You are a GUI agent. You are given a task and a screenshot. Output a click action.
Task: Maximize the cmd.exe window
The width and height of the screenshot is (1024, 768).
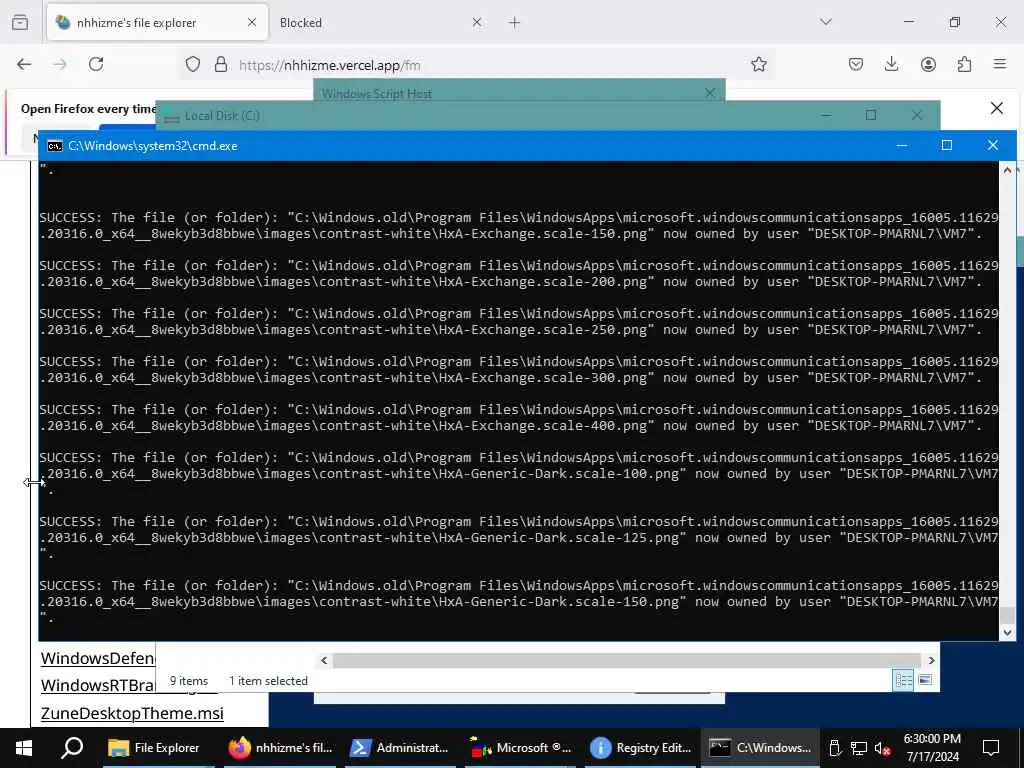947,145
